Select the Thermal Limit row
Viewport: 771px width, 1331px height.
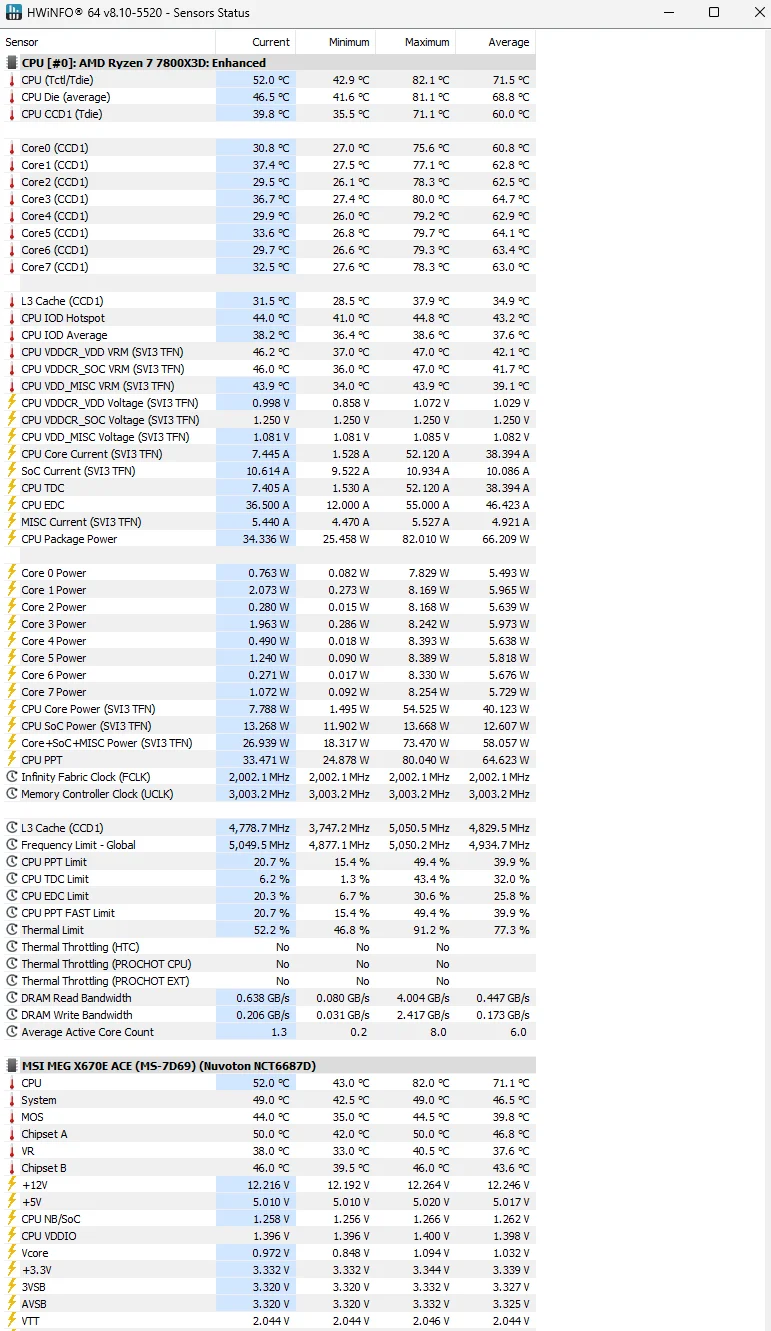[x=268, y=930]
